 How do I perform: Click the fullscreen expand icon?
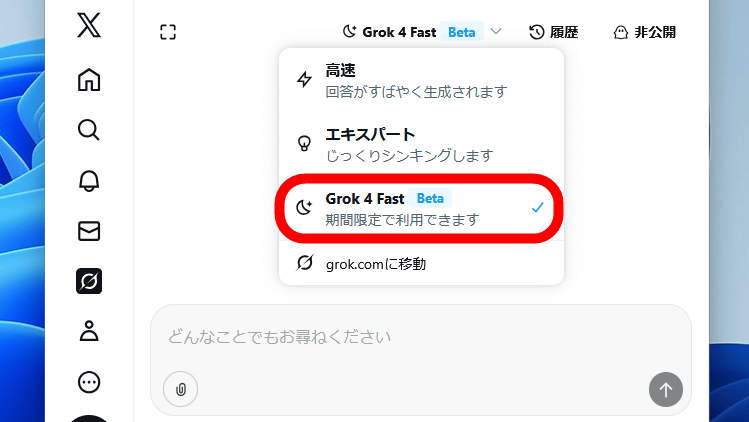[168, 32]
